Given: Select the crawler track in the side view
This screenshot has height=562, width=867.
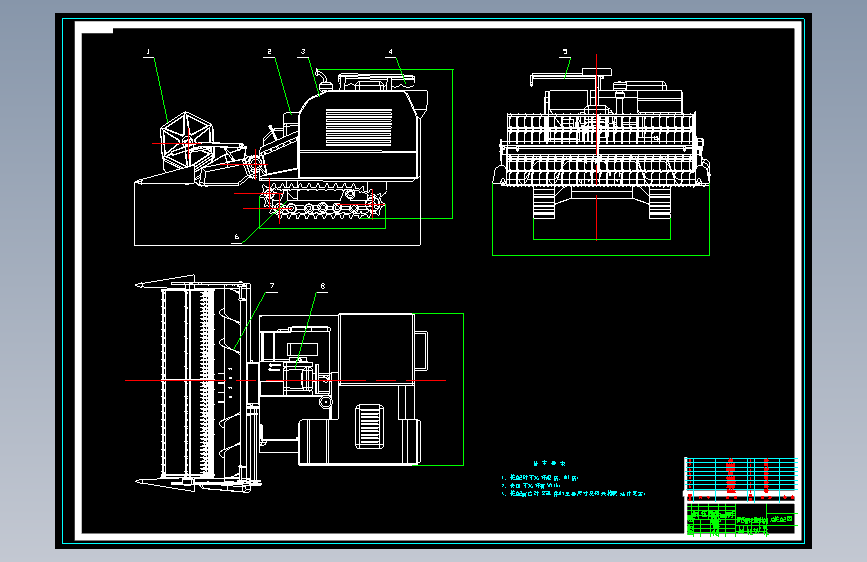Looking at the screenshot, I should (323, 201).
